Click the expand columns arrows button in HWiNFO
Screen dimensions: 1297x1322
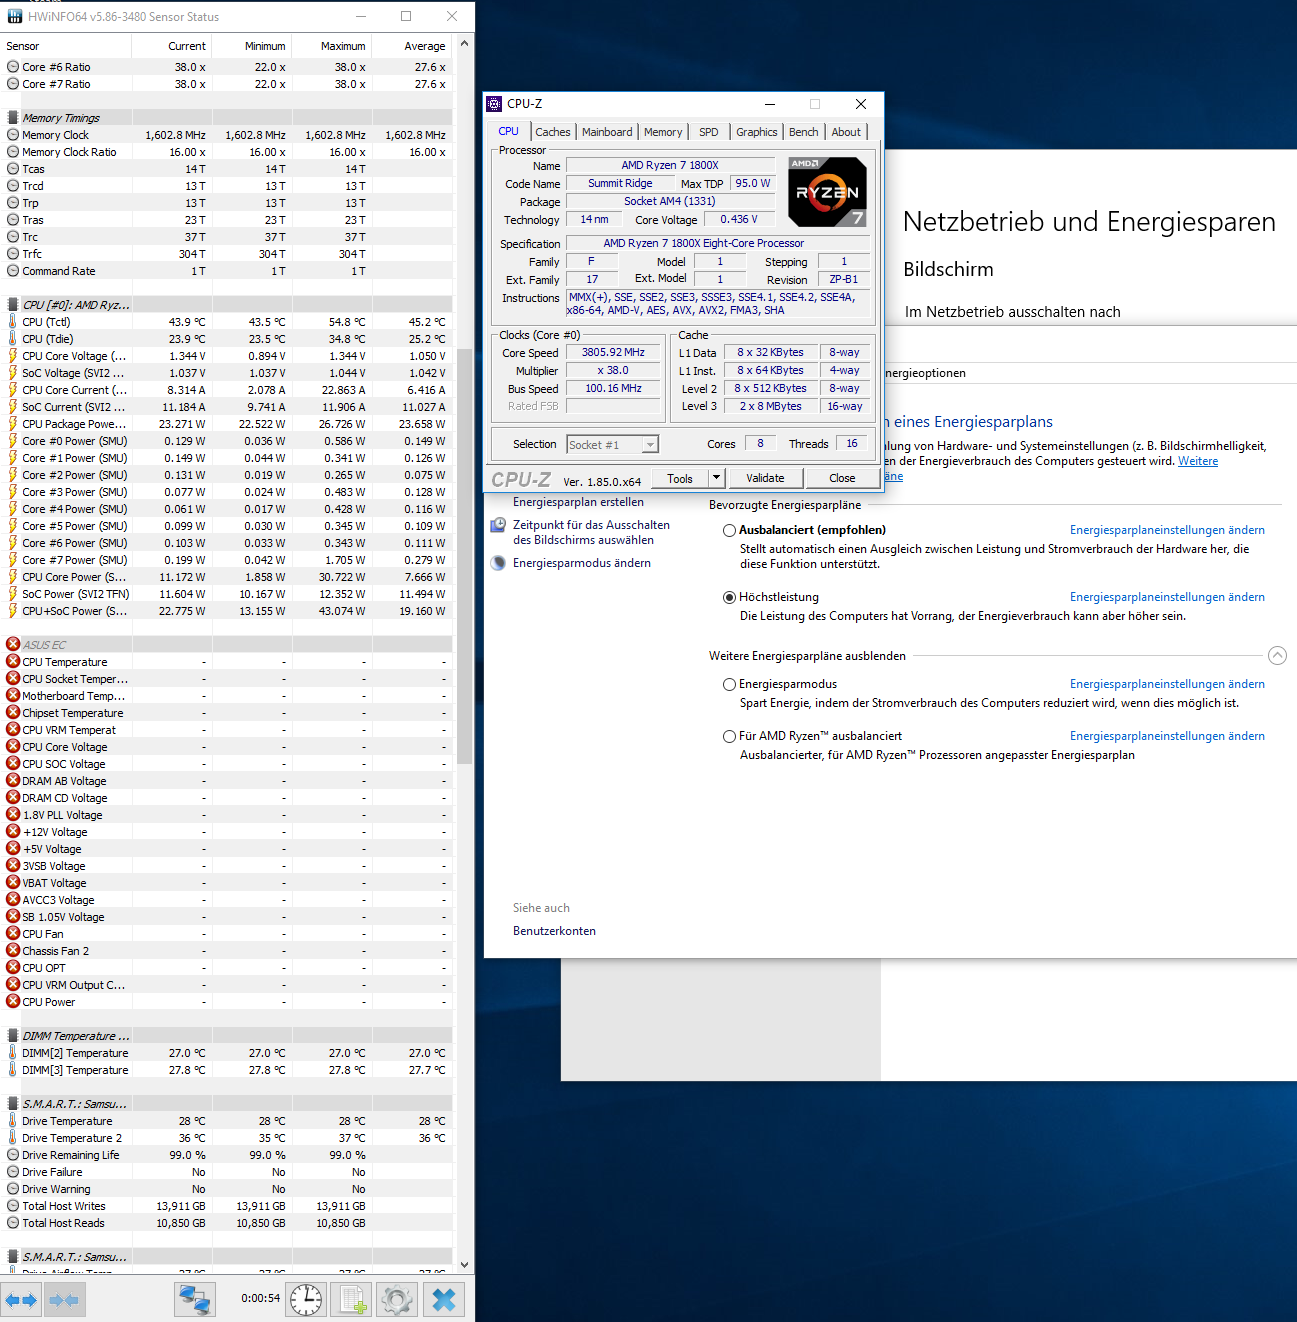(x=21, y=1300)
